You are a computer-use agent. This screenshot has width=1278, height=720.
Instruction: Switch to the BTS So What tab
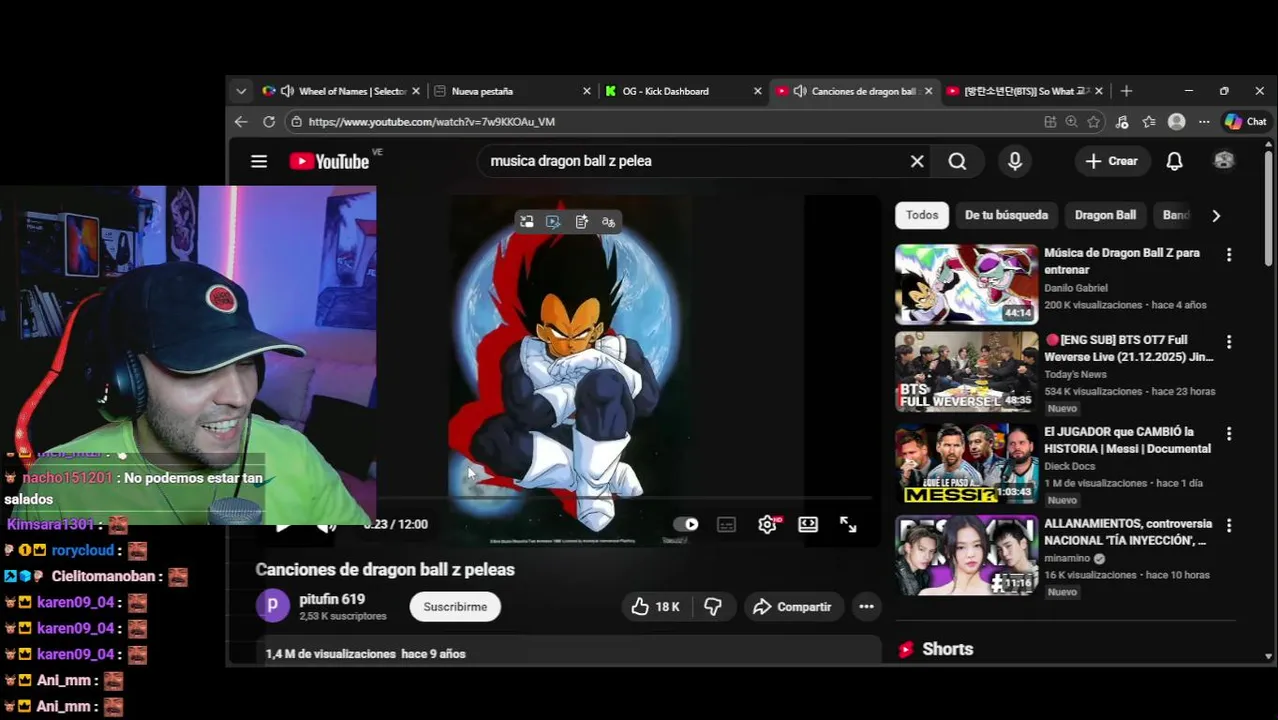click(1024, 91)
